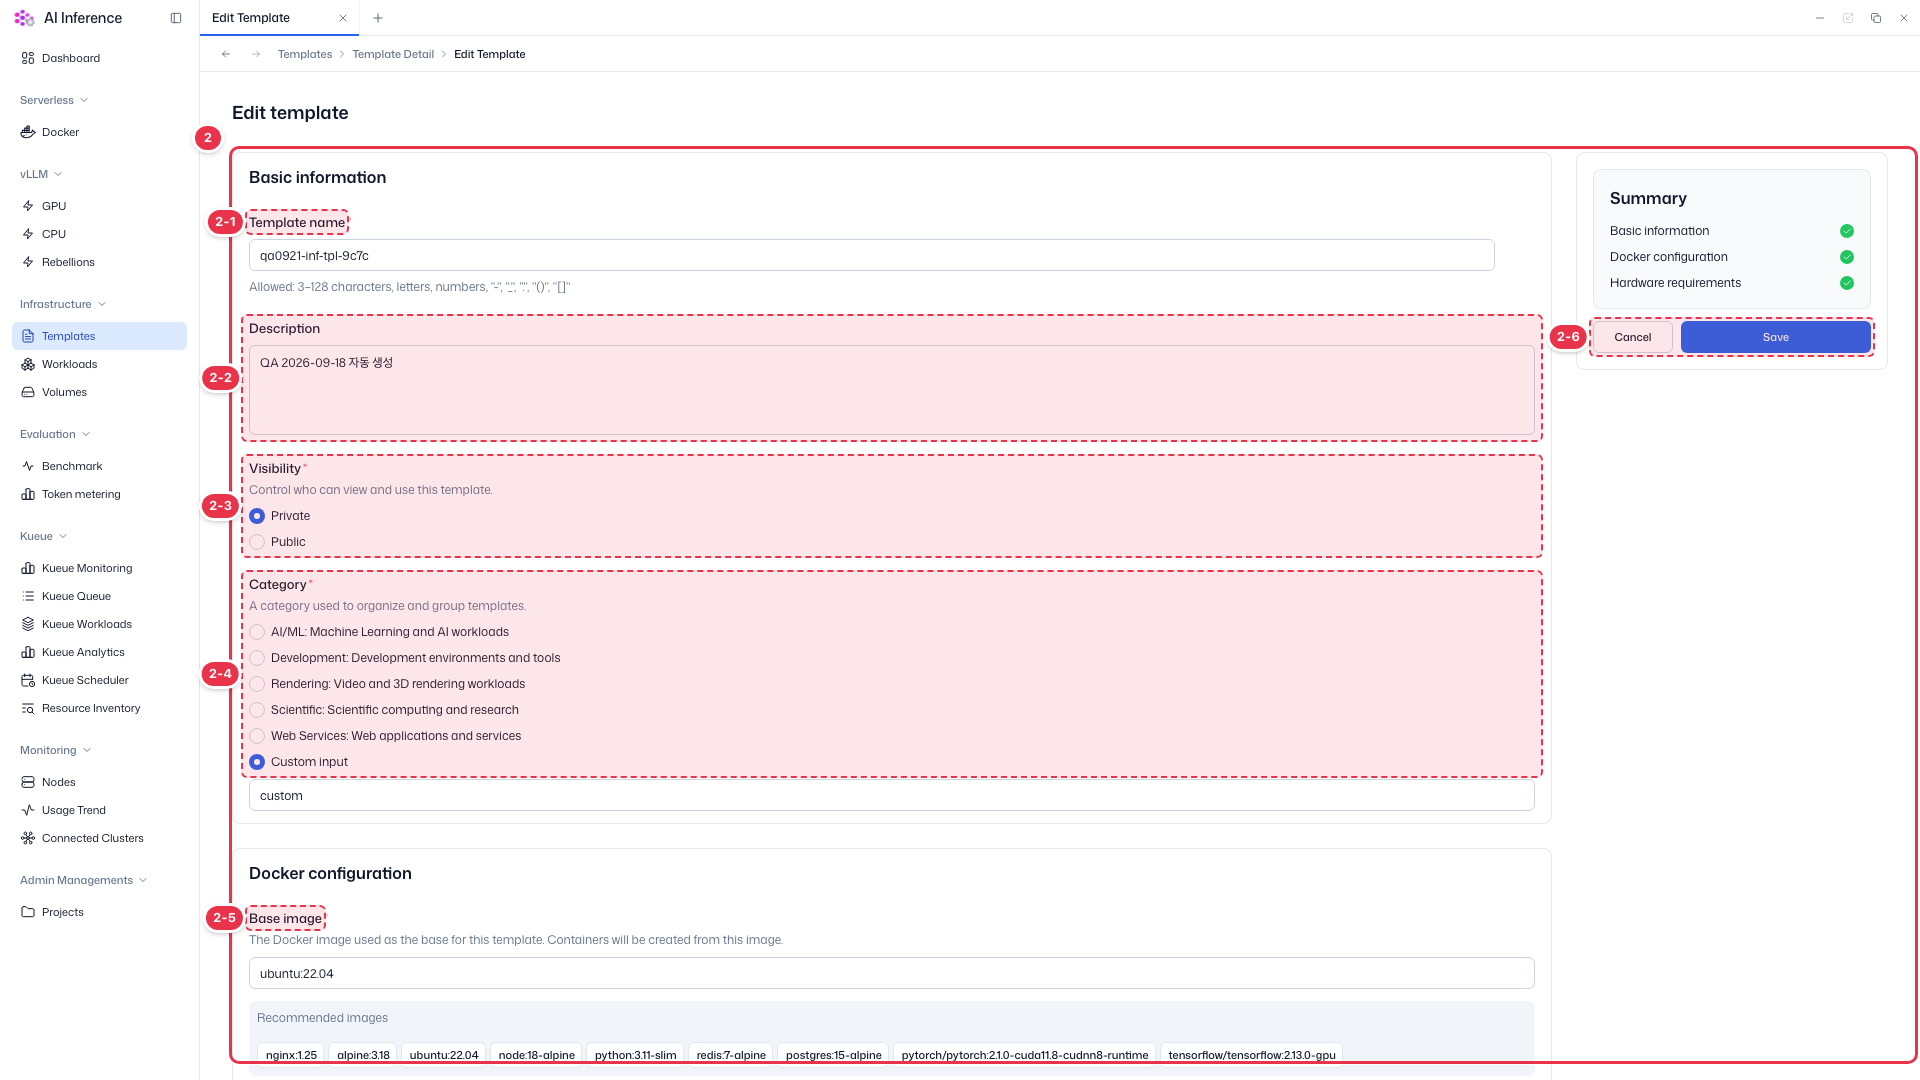Open Workloads via its sidebar icon
The height and width of the screenshot is (1080, 1920).
point(28,364)
